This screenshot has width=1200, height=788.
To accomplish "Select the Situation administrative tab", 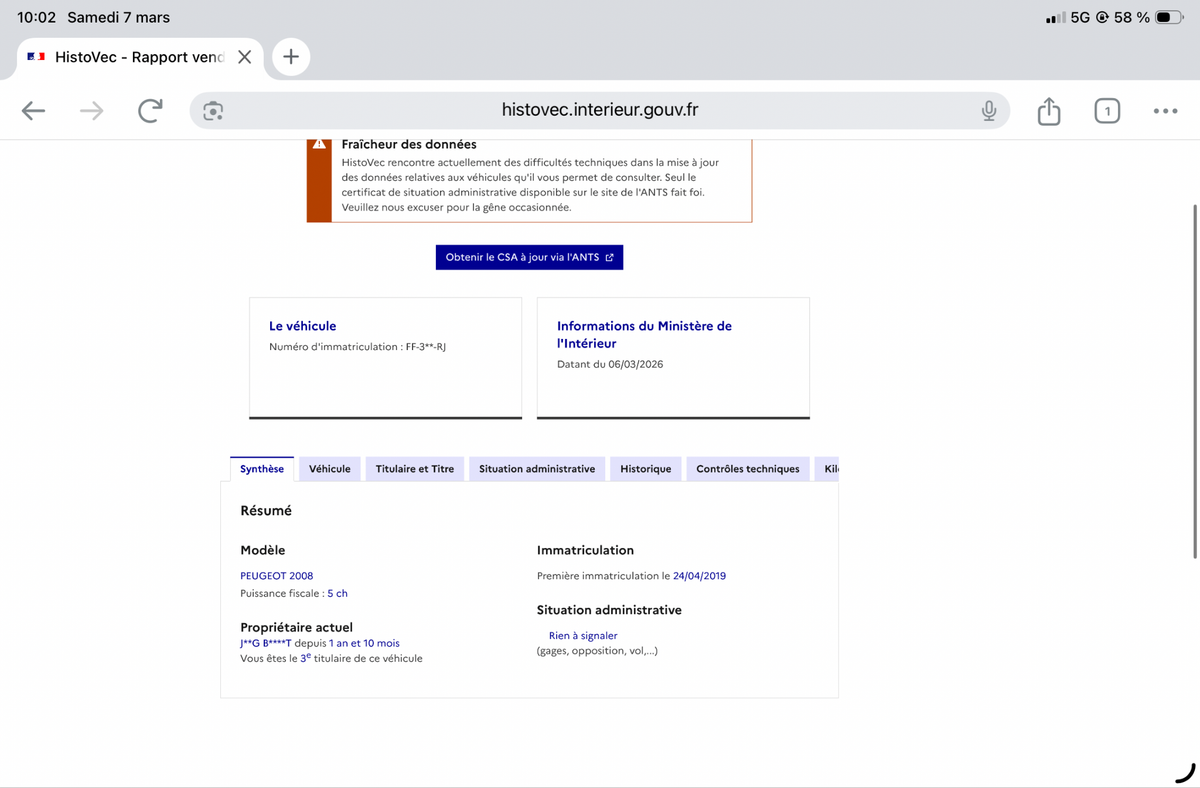I will click(536, 469).
